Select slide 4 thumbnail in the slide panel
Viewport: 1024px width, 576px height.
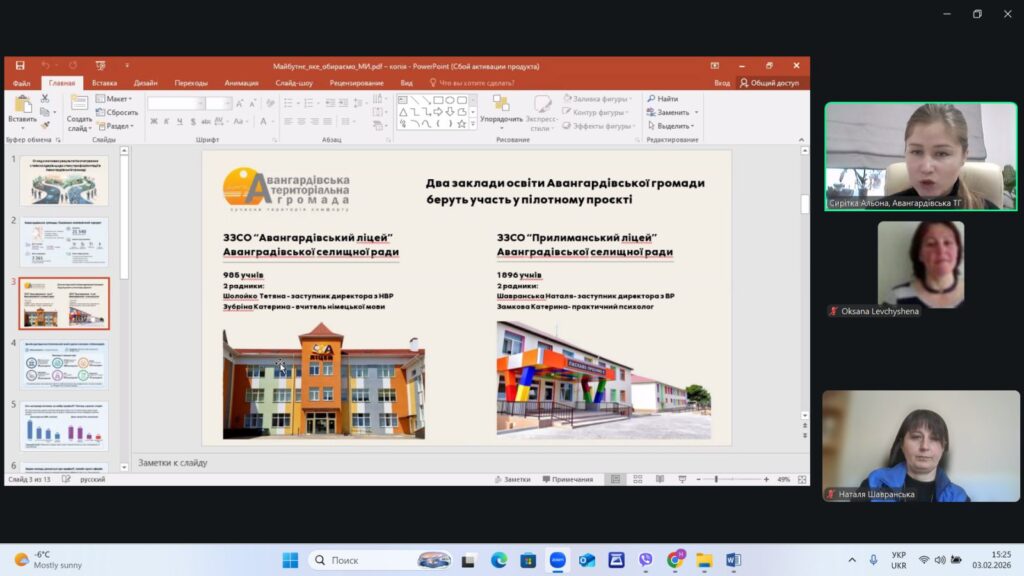coord(64,365)
